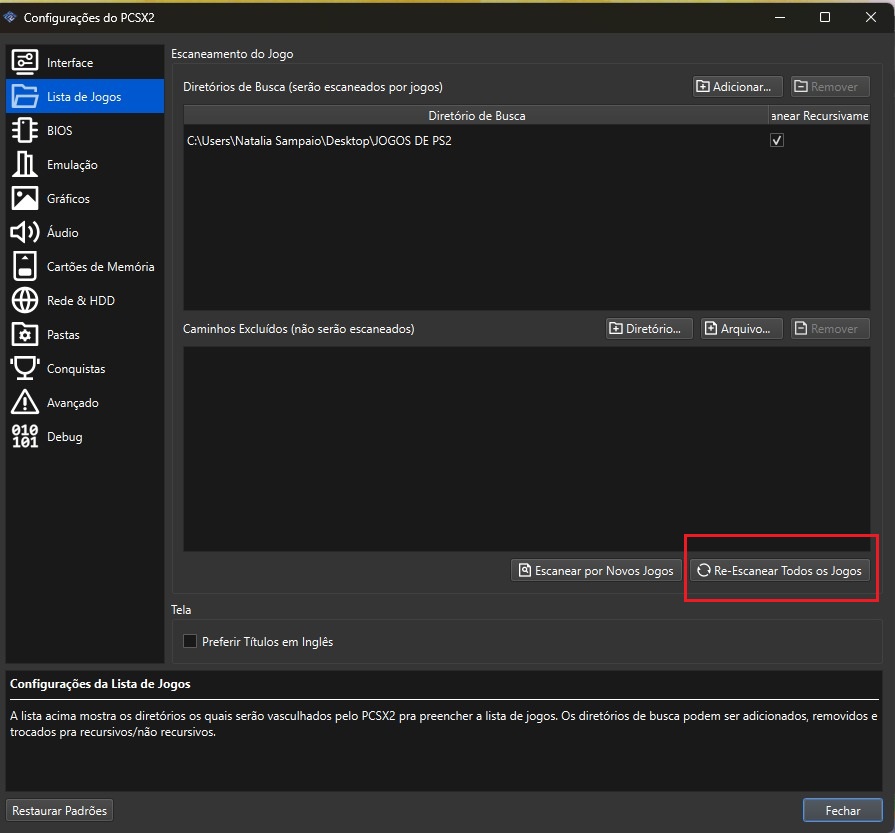Screen dimensions: 895x833
Task: Open the Debug settings category
Action: (x=64, y=437)
